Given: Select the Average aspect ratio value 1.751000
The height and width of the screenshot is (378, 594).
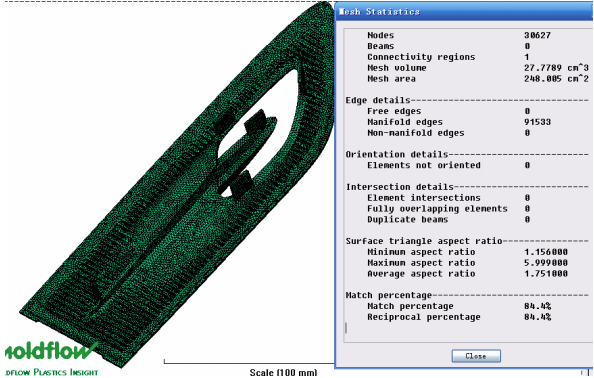Looking at the screenshot, I should pyautogui.click(x=546, y=274).
